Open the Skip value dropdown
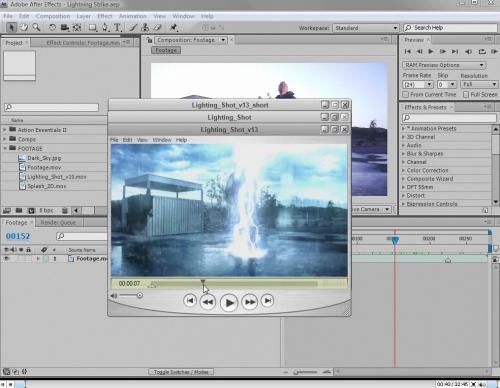500x388 pixels. point(446,85)
